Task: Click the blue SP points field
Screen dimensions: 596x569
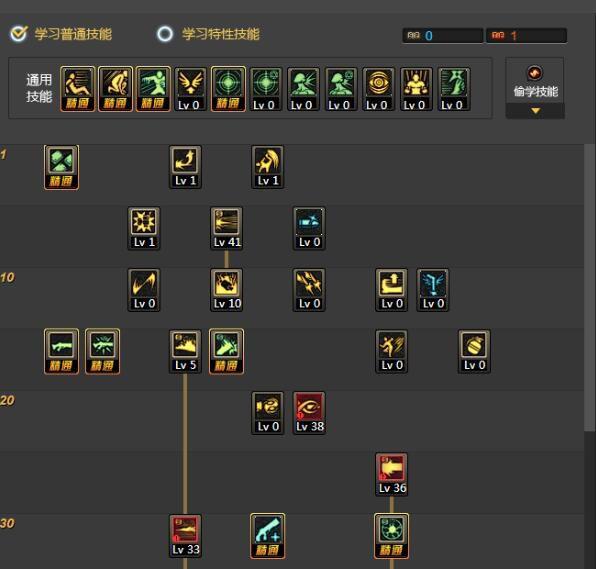Action: point(442,36)
